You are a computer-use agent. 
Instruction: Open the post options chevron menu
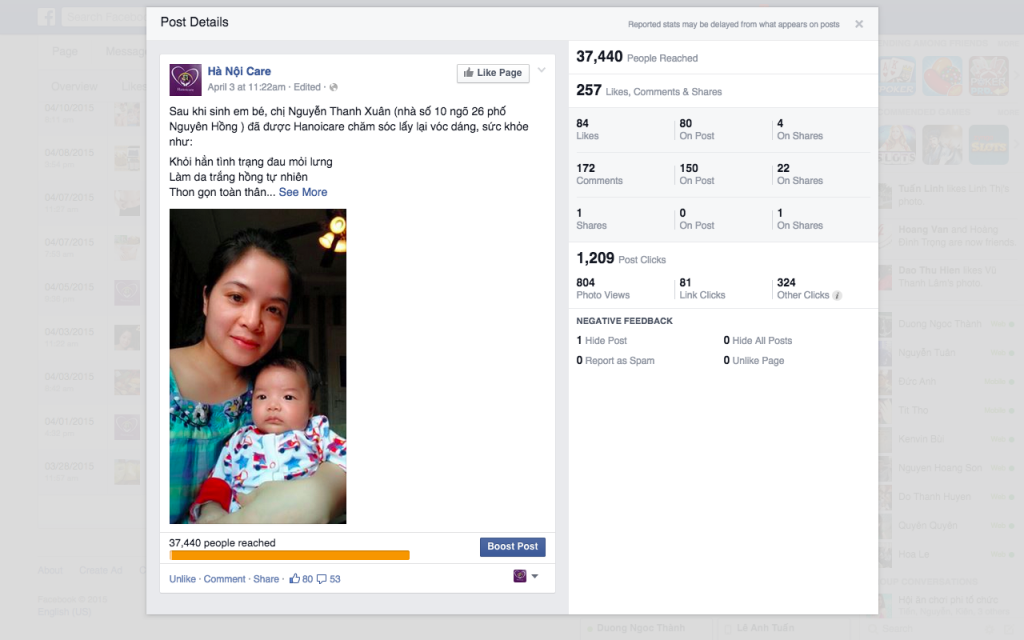pyautogui.click(x=541, y=70)
